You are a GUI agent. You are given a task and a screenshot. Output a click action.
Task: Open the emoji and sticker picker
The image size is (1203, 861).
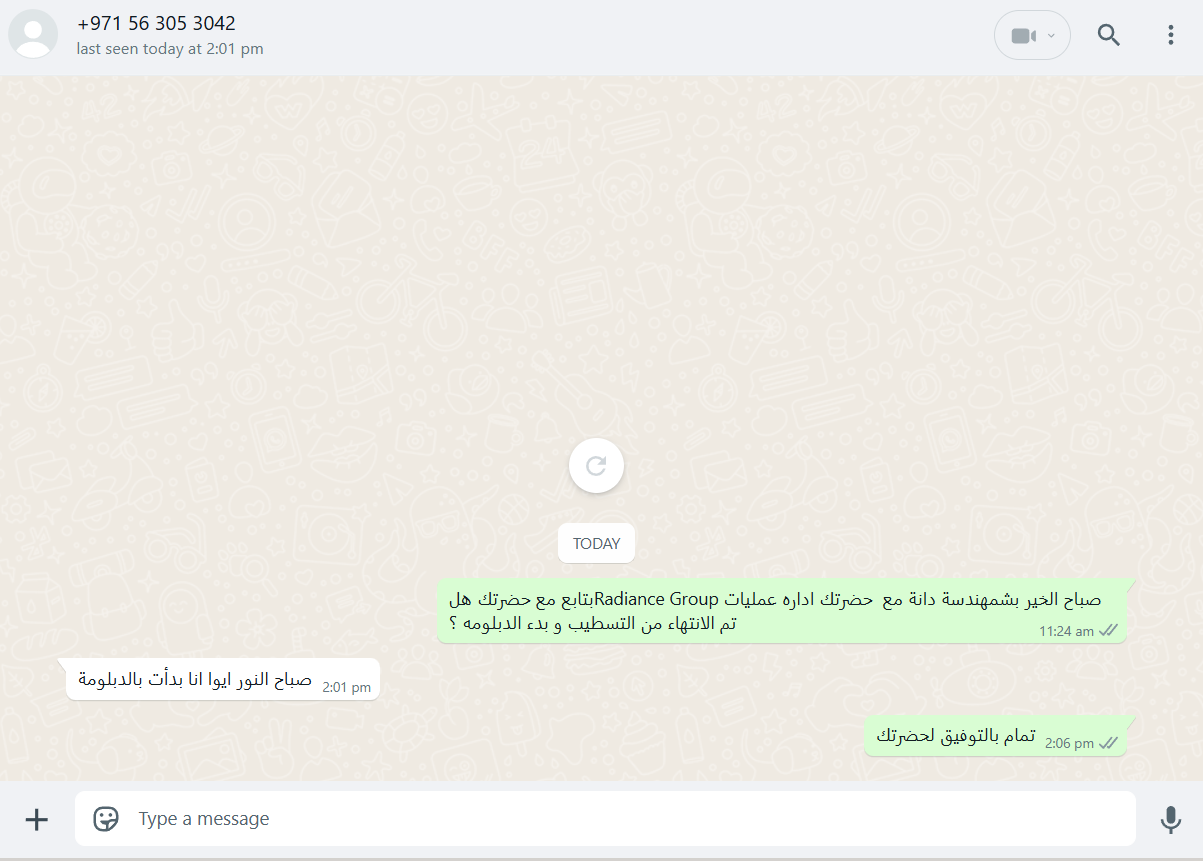pyautogui.click(x=106, y=819)
